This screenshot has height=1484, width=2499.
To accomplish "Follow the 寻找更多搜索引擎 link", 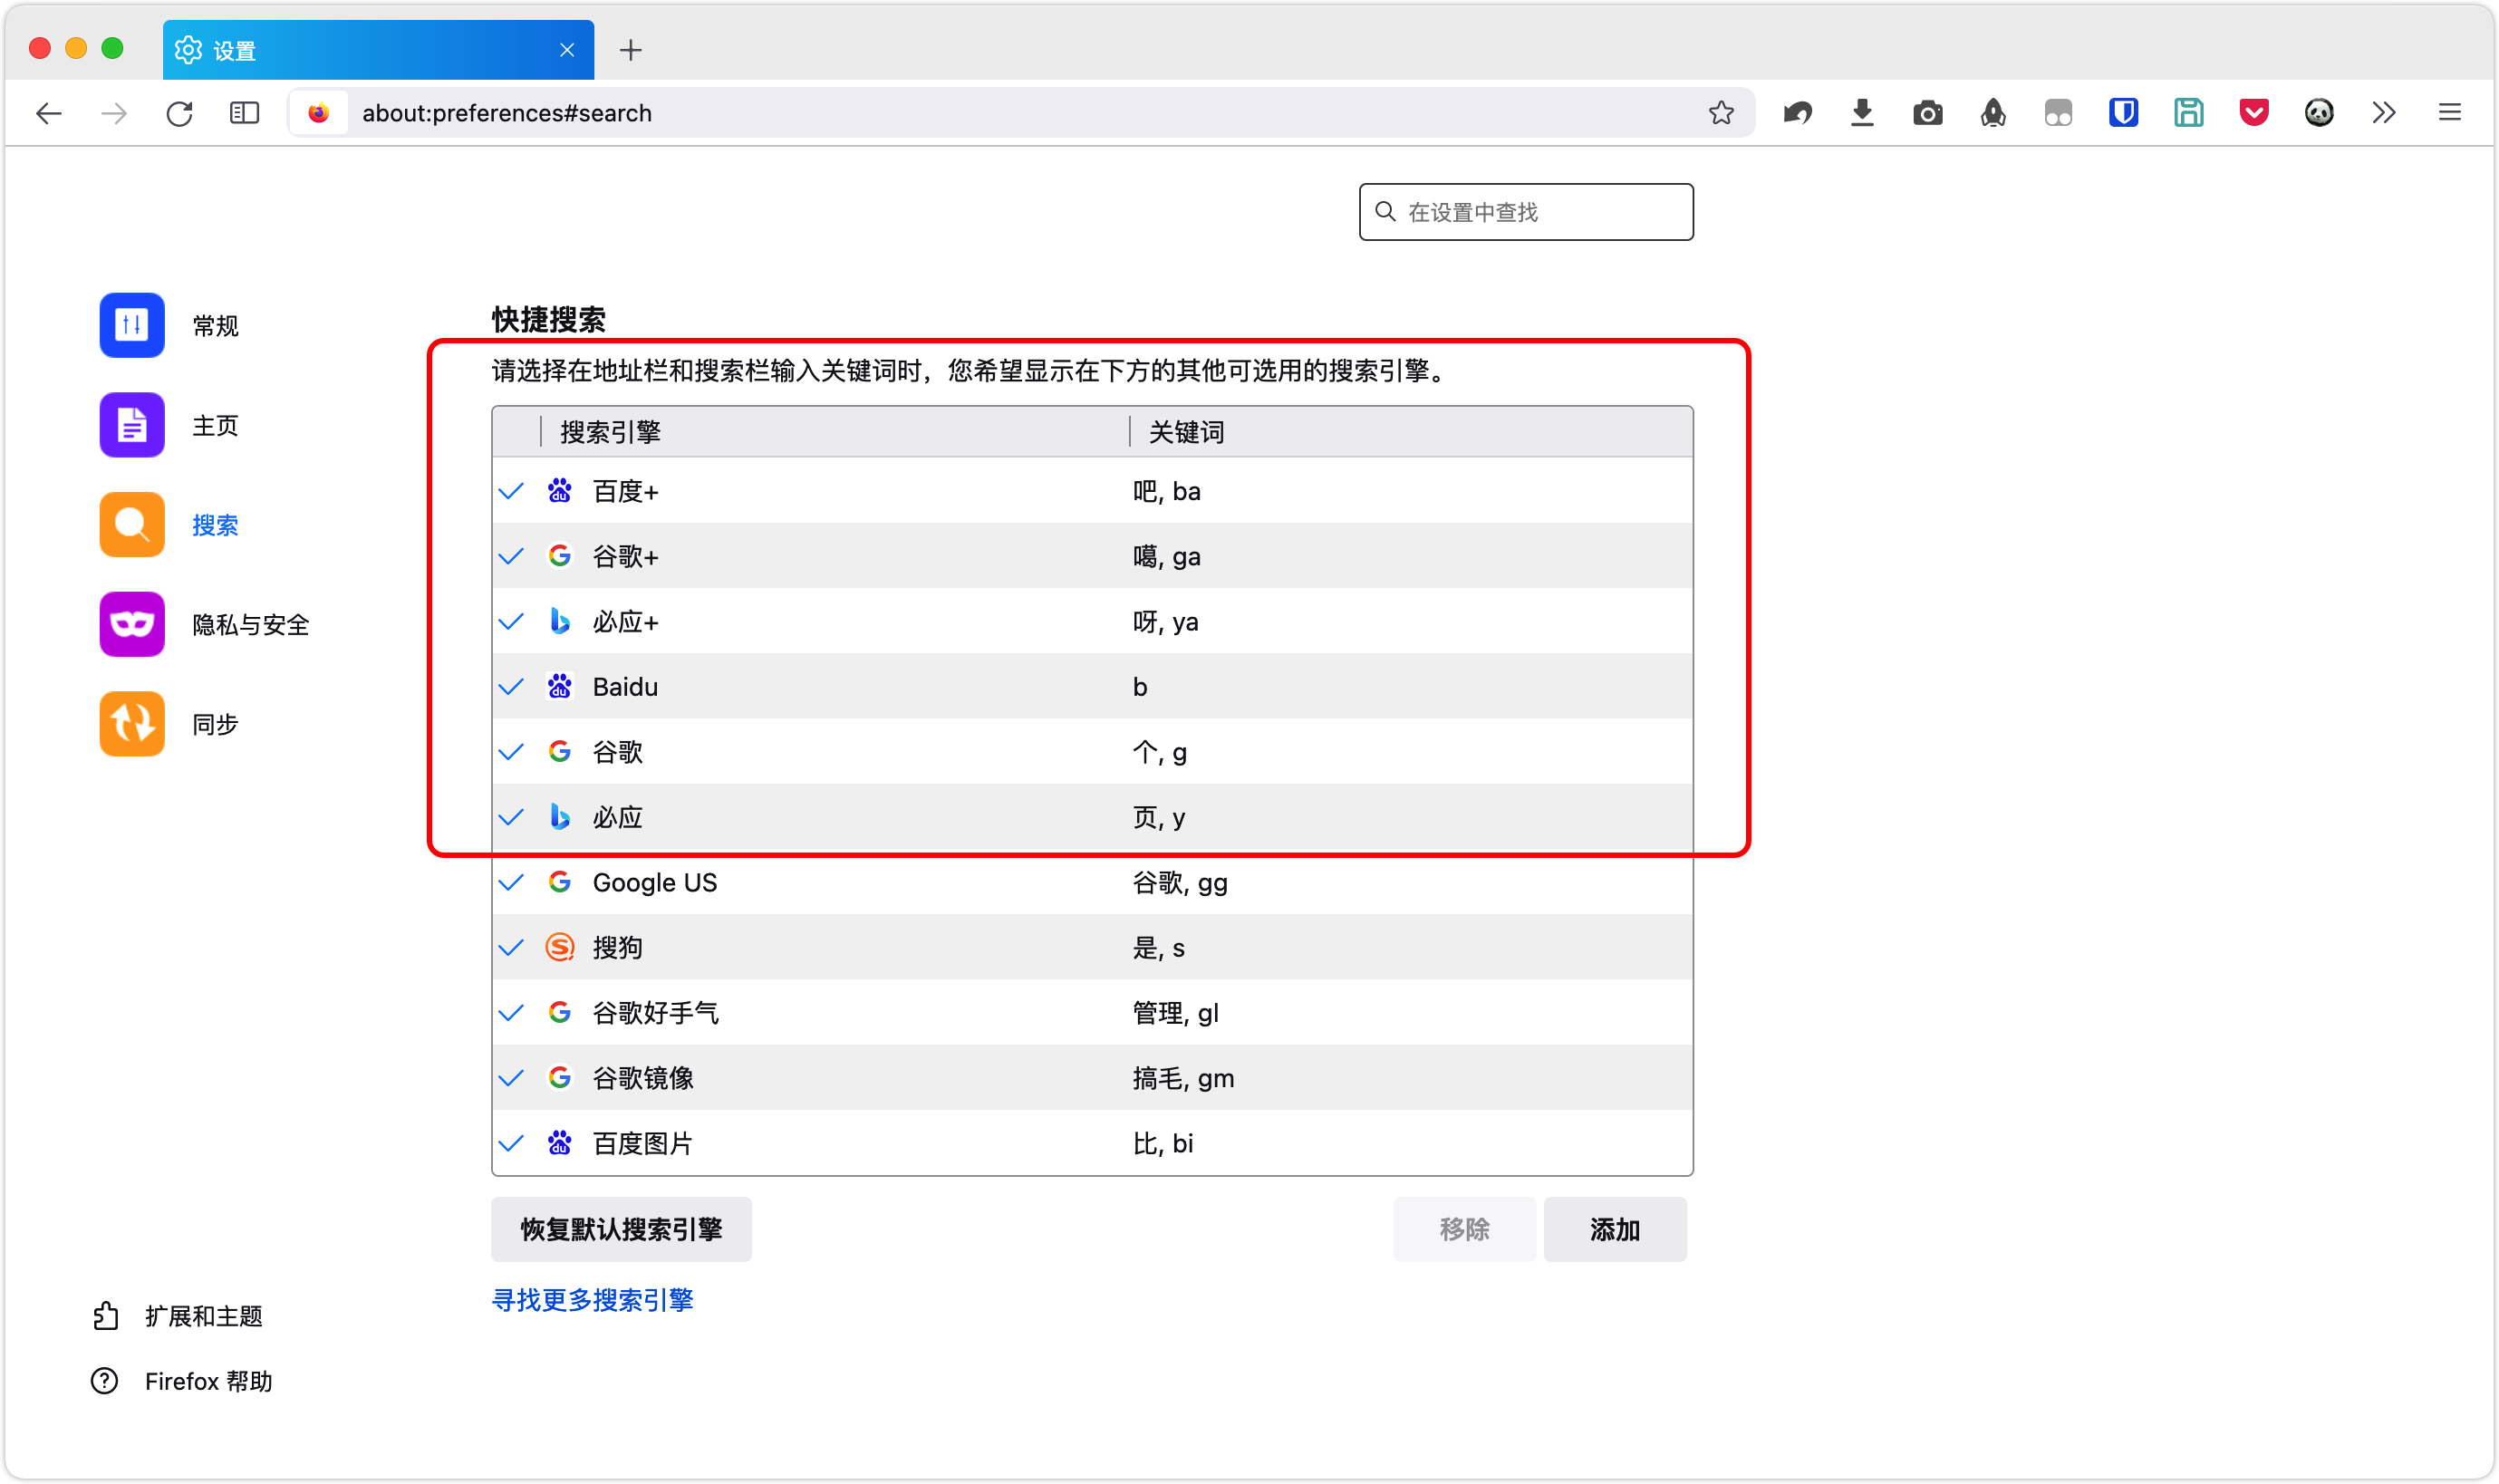I will 592,1300.
